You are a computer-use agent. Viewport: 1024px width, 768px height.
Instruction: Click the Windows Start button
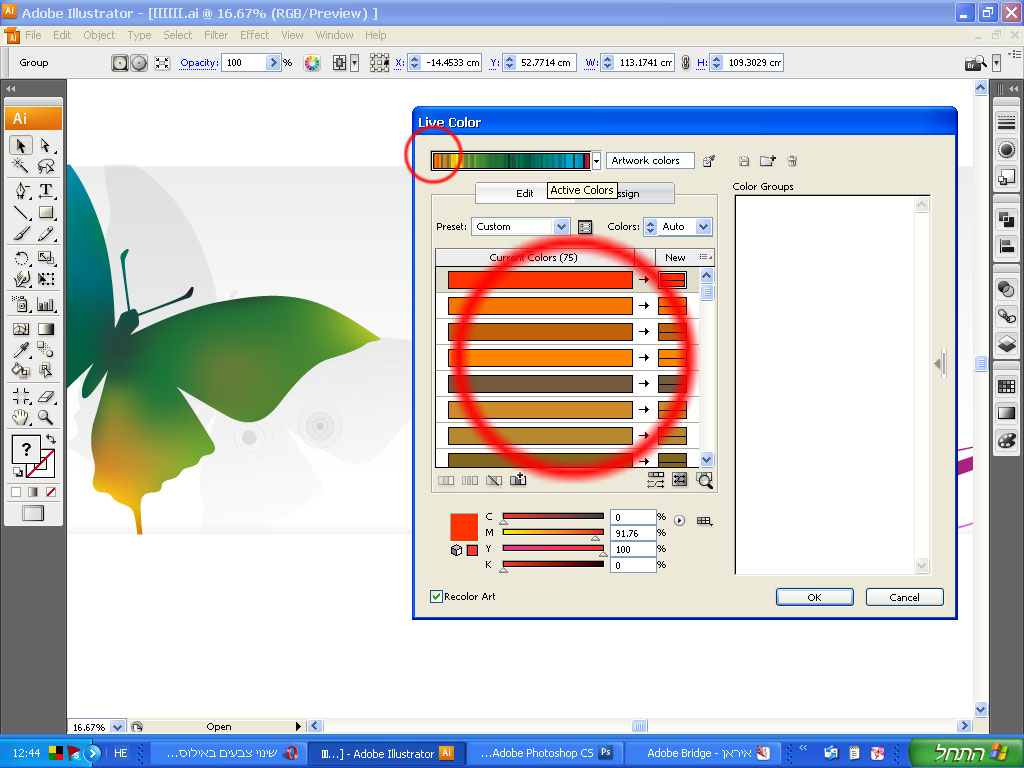coord(966,752)
